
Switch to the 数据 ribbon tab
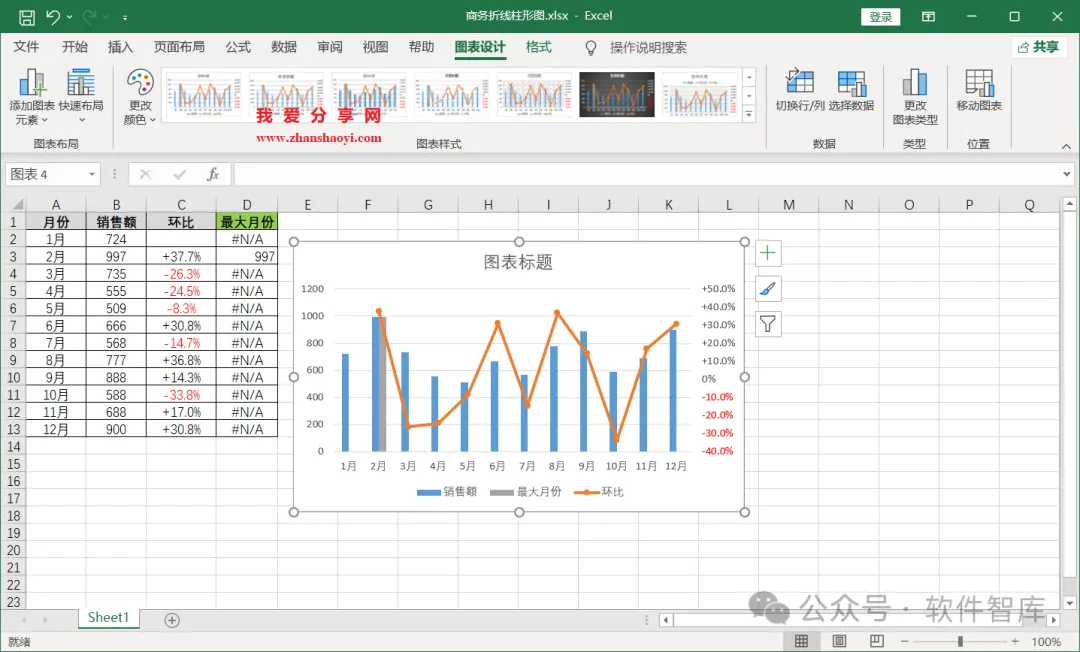click(284, 47)
